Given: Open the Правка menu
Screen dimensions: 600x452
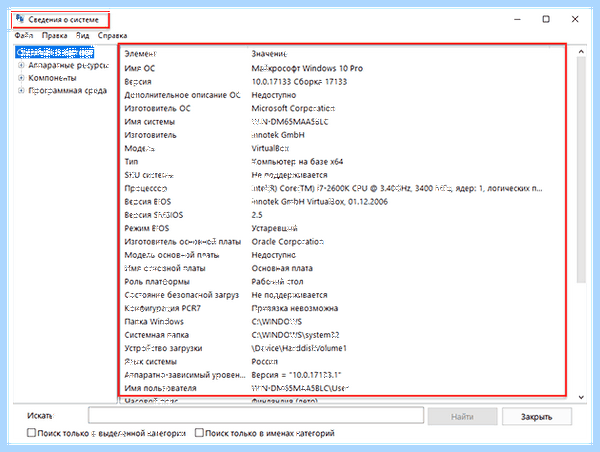Looking at the screenshot, I should coord(54,36).
